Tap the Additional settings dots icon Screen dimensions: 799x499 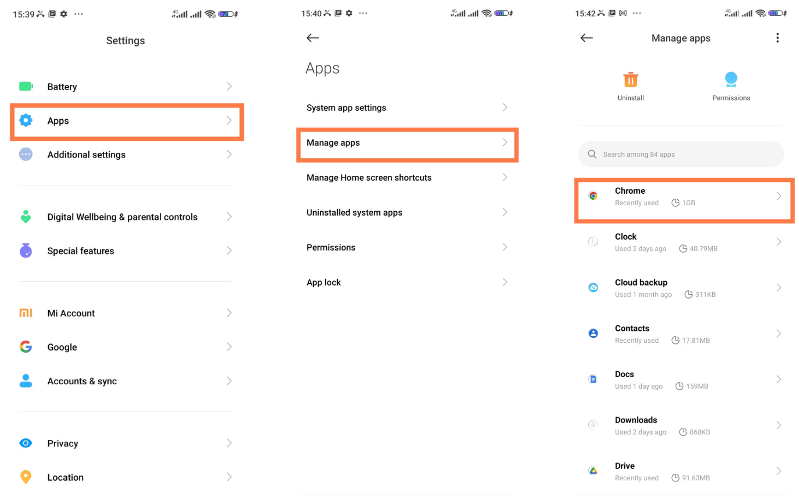coord(25,154)
